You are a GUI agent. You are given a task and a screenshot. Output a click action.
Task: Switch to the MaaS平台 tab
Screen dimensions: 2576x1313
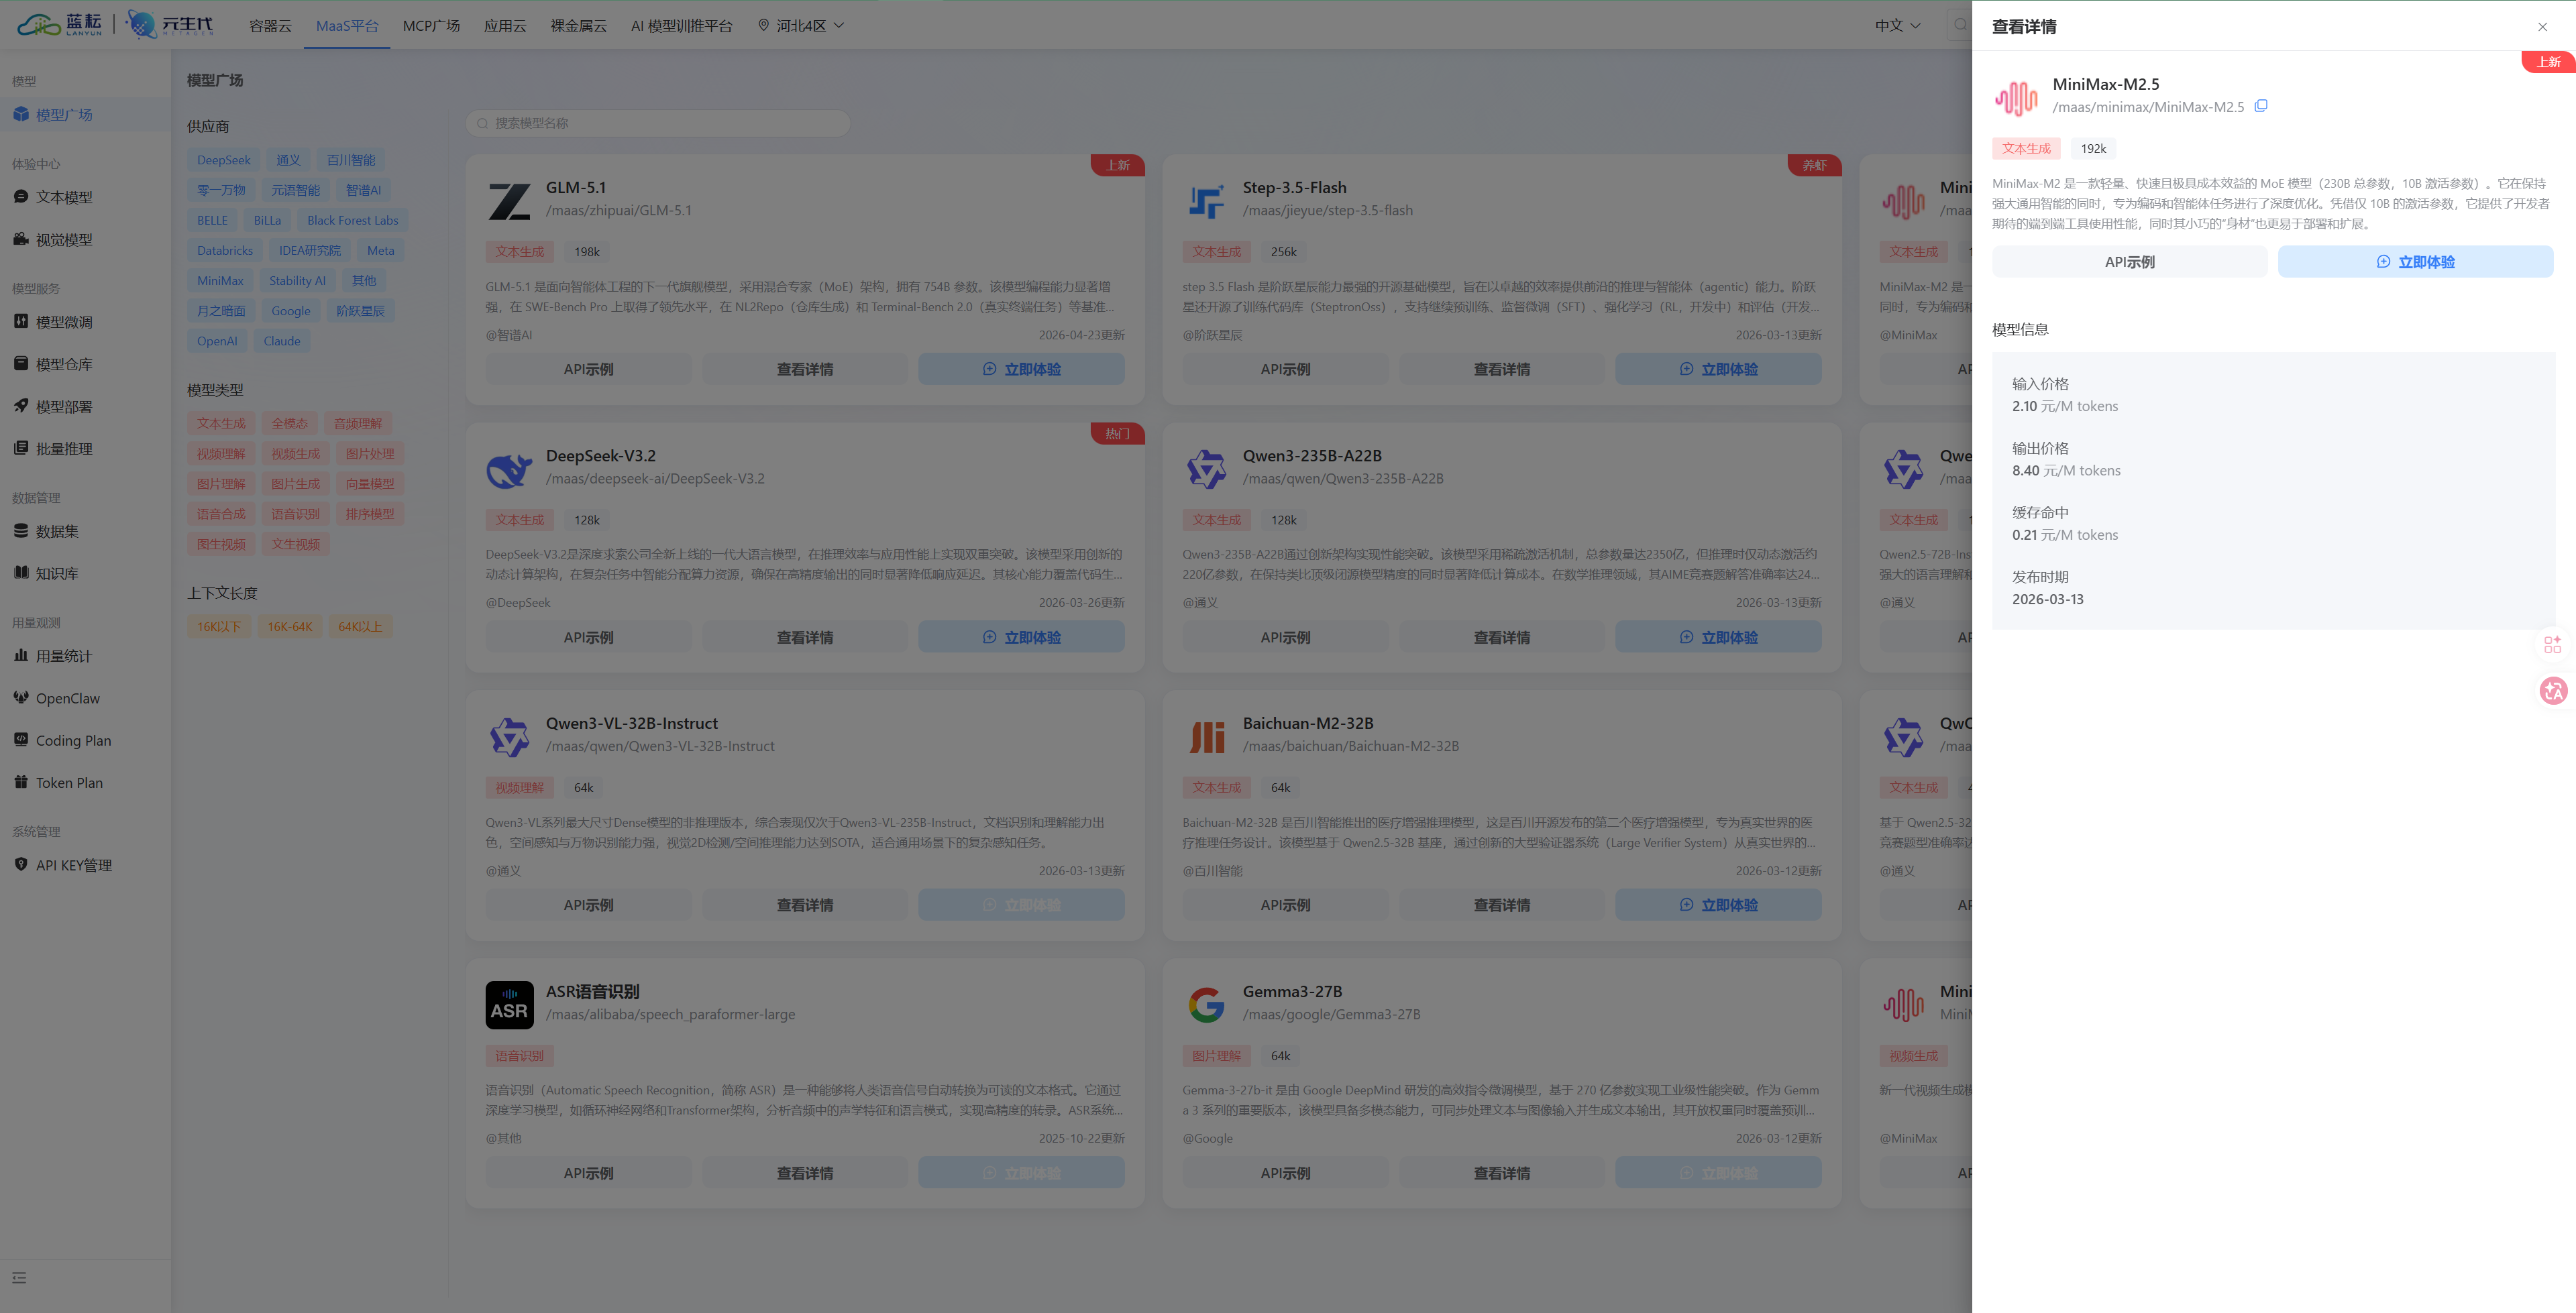tap(347, 25)
